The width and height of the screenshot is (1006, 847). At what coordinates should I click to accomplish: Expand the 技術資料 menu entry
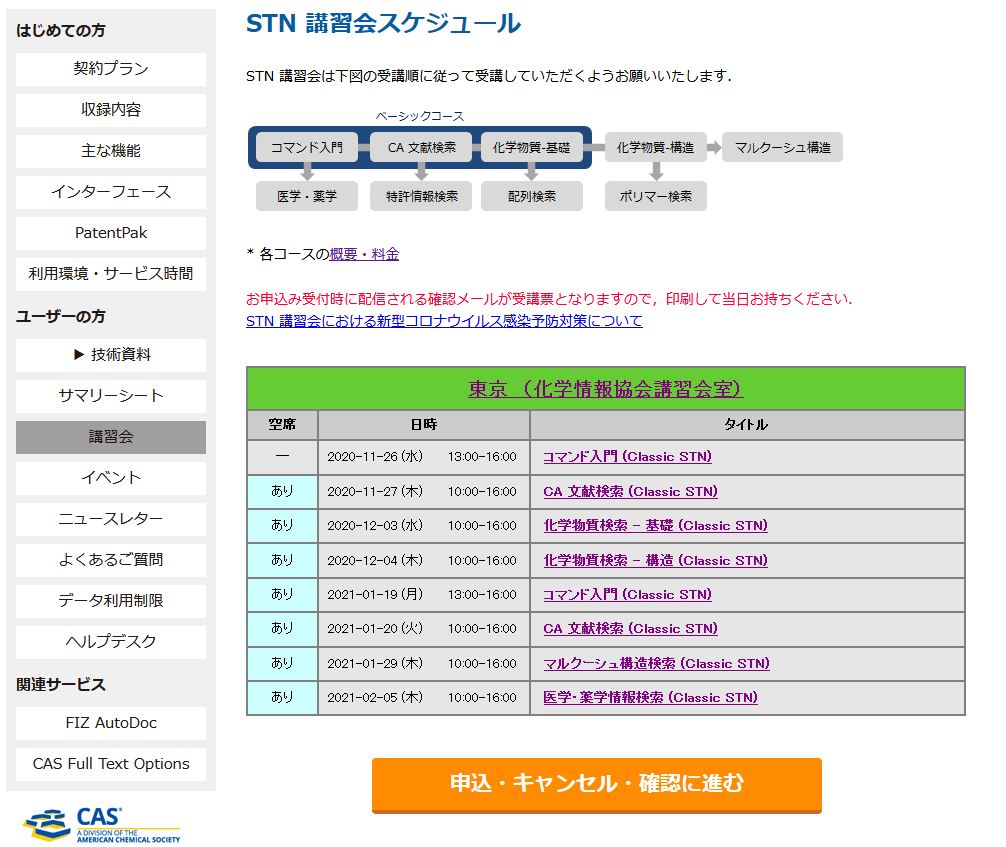coord(111,355)
